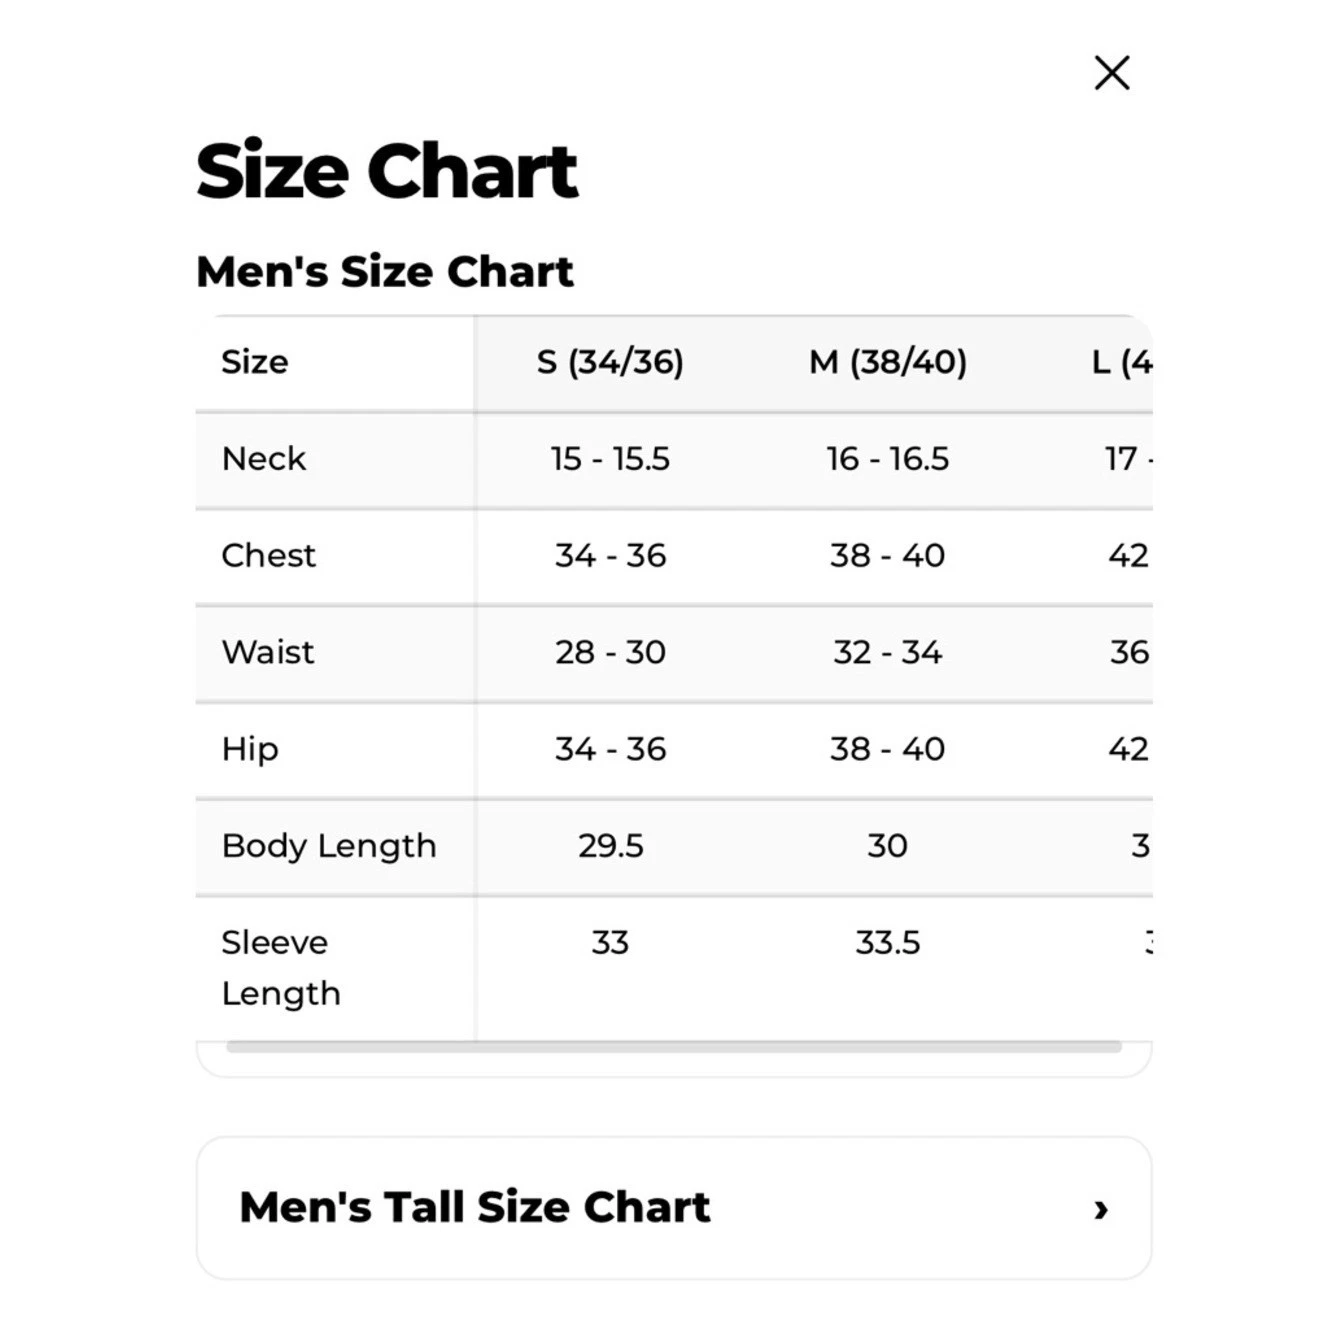Screen dimensions: 1333x1333
Task: Click the 29.5 body length value
Action: click(611, 846)
